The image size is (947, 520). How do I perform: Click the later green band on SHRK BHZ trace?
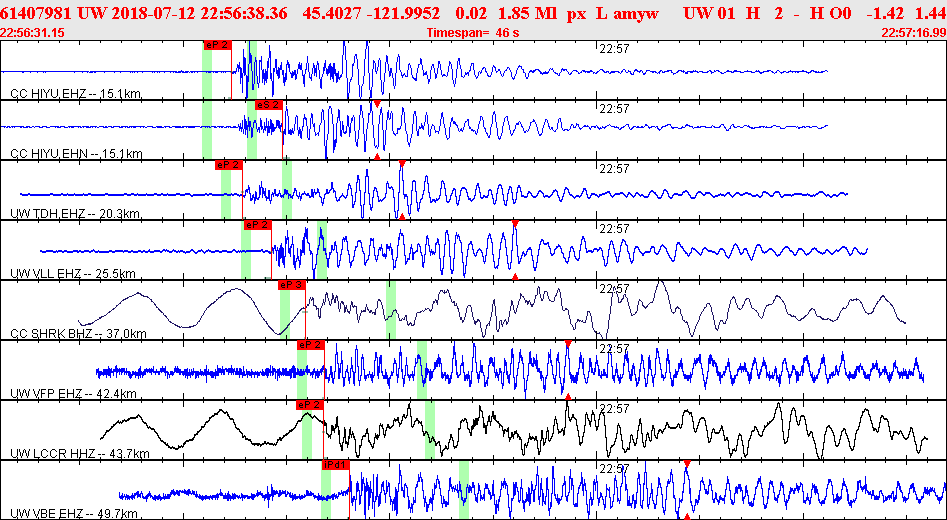pyautogui.click(x=391, y=310)
